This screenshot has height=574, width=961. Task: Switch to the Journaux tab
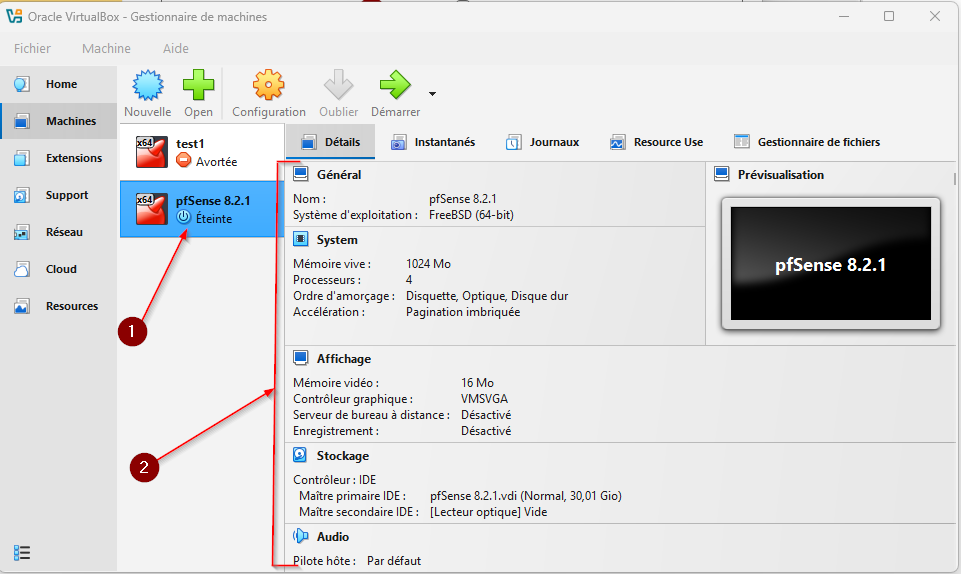[542, 142]
